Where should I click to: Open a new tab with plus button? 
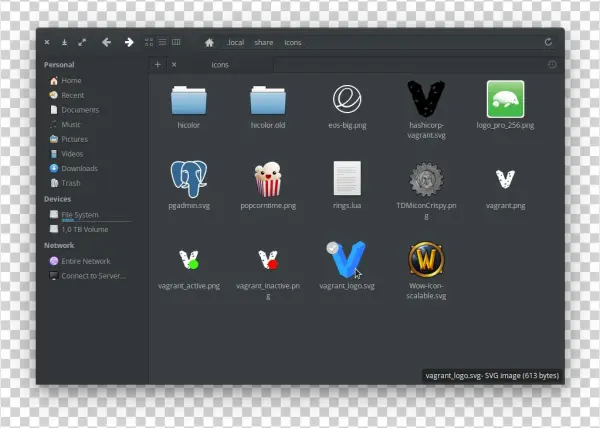pyautogui.click(x=157, y=64)
